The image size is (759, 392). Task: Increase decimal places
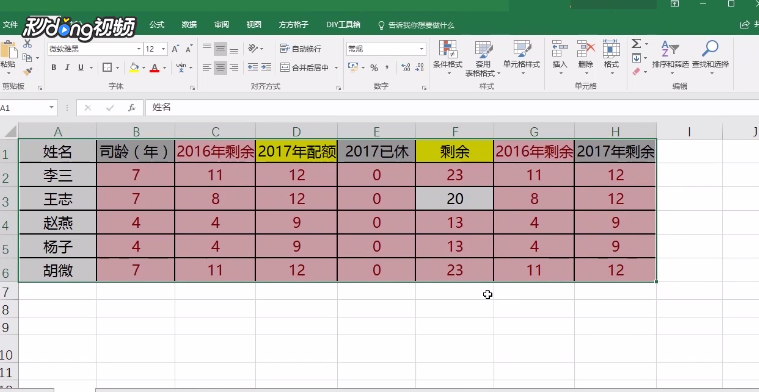coord(406,68)
